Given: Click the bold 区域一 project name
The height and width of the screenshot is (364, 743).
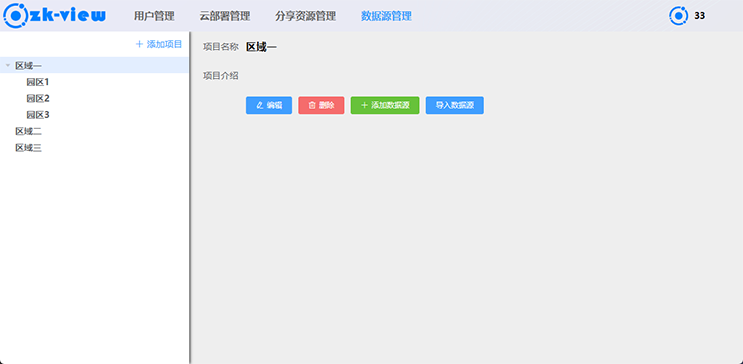Looking at the screenshot, I should click(261, 46).
